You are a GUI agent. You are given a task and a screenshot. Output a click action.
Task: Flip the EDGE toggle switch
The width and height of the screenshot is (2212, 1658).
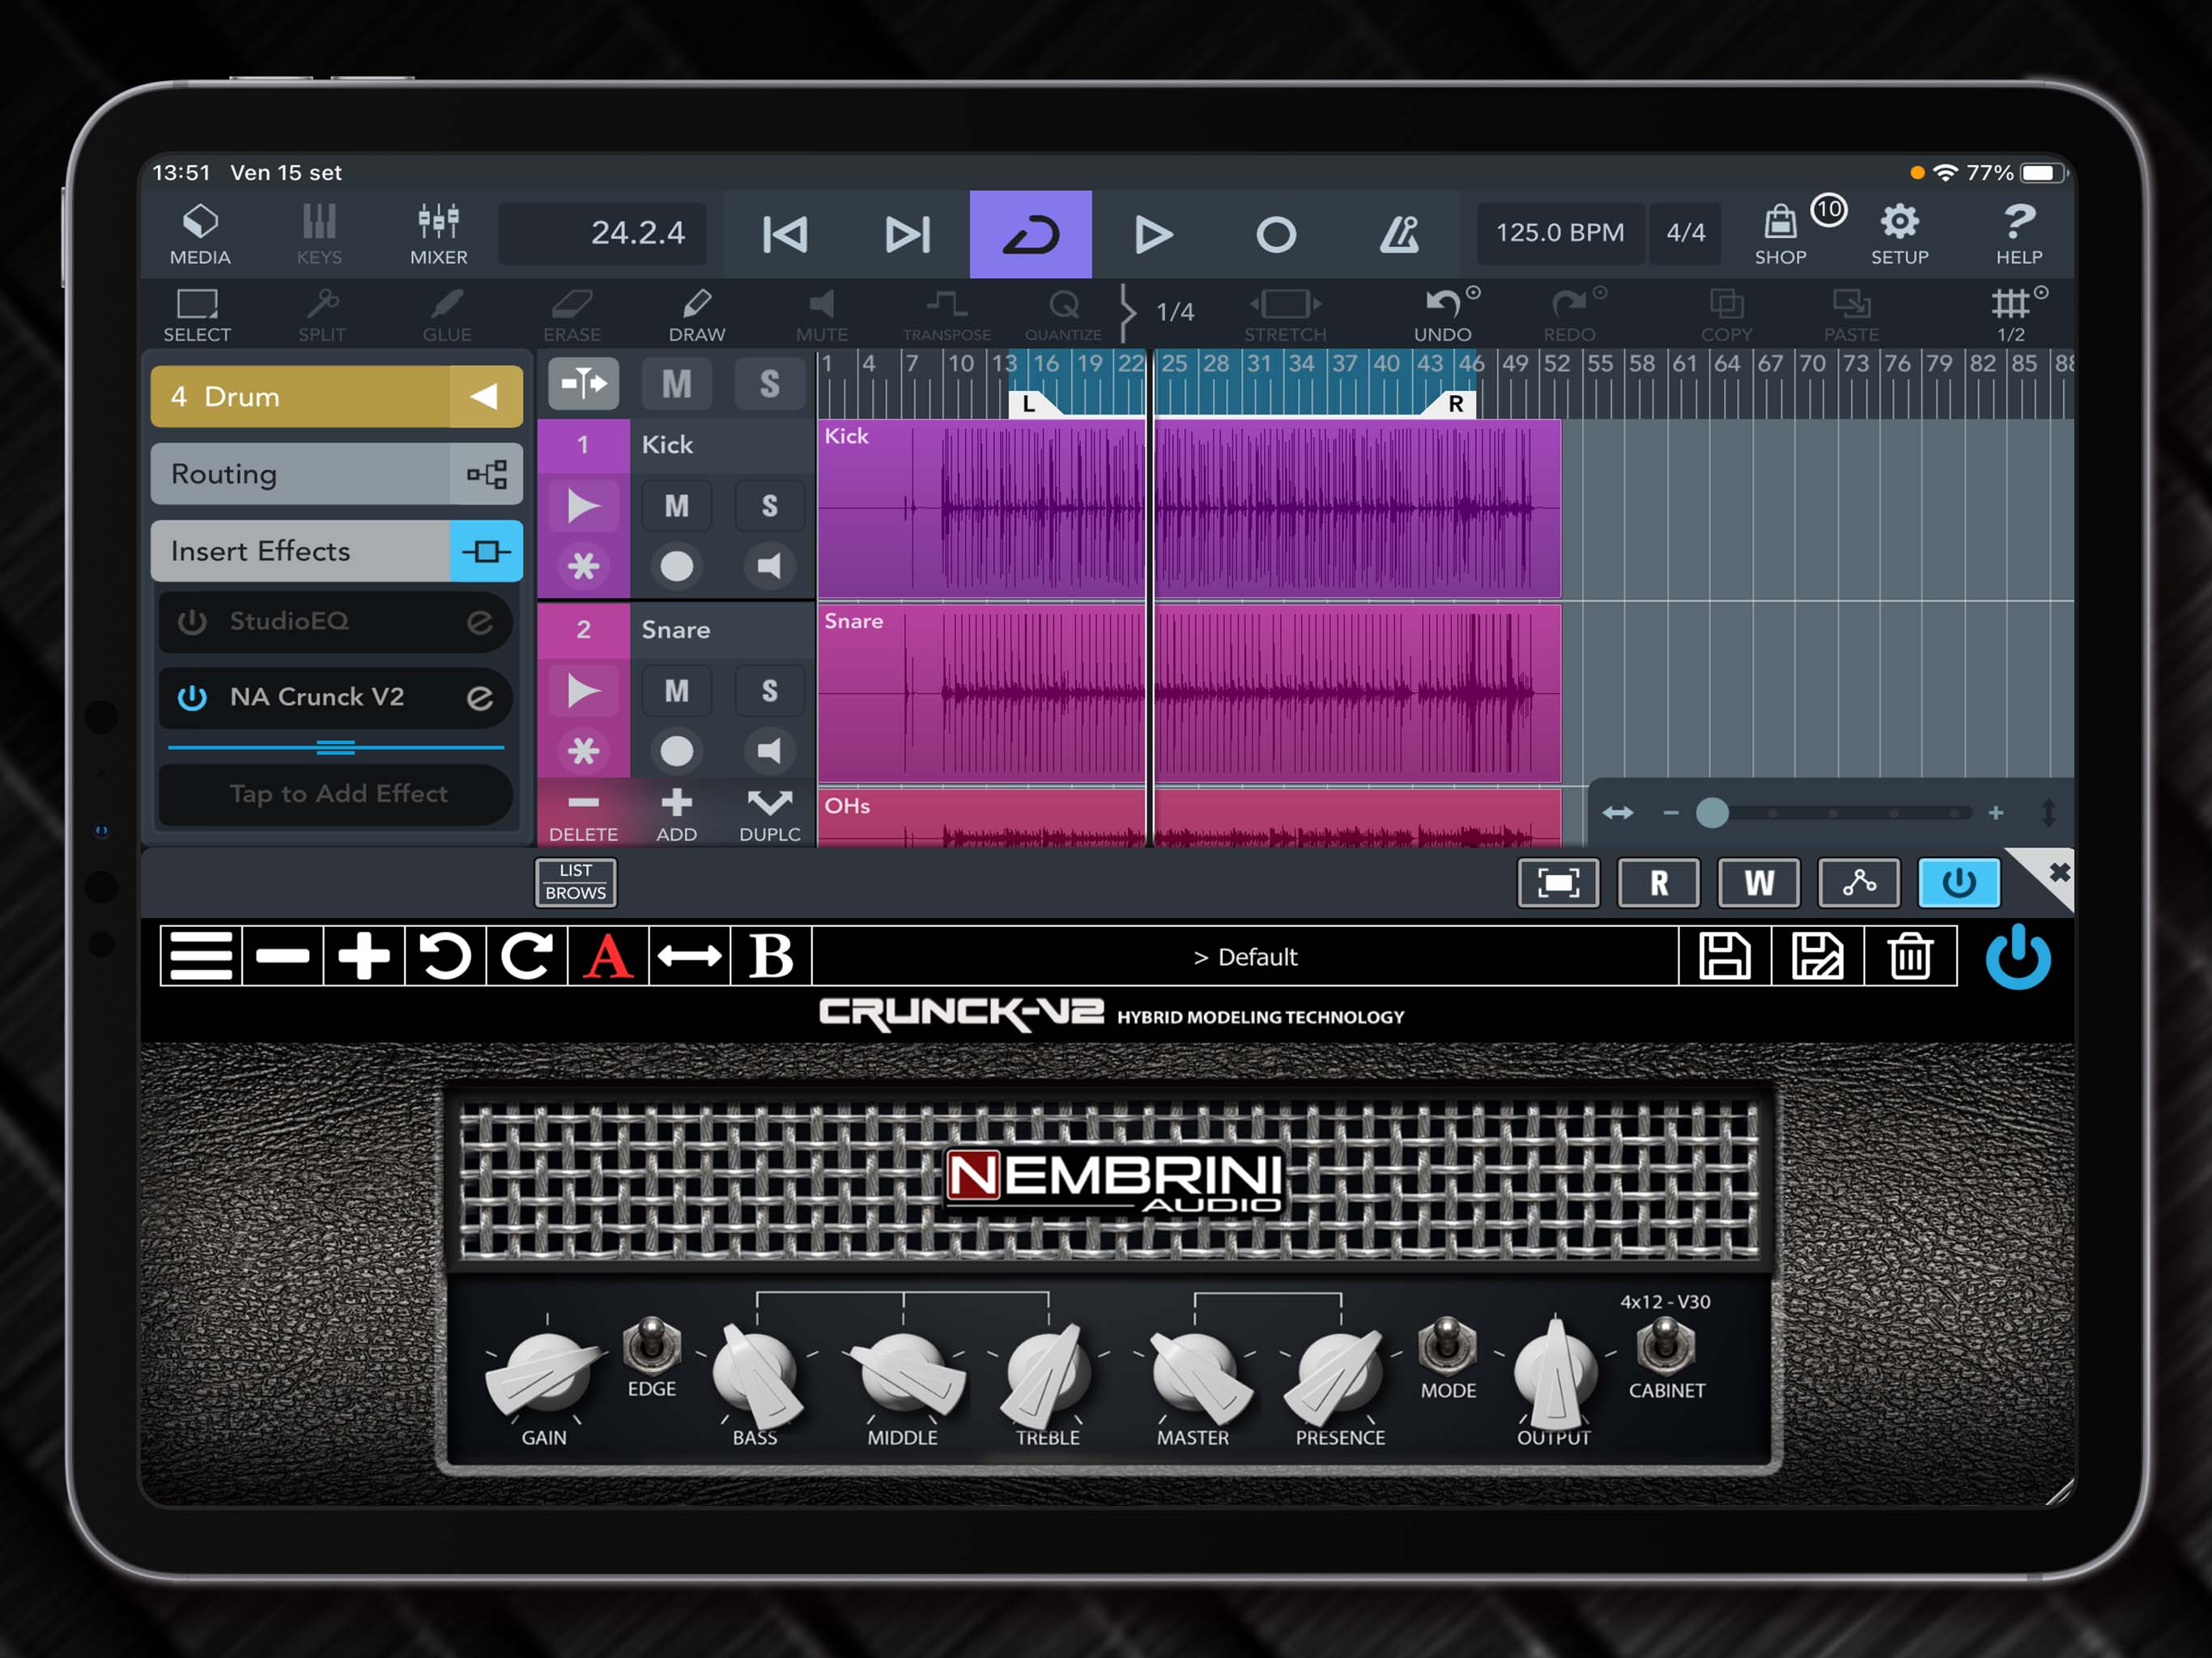click(652, 1345)
